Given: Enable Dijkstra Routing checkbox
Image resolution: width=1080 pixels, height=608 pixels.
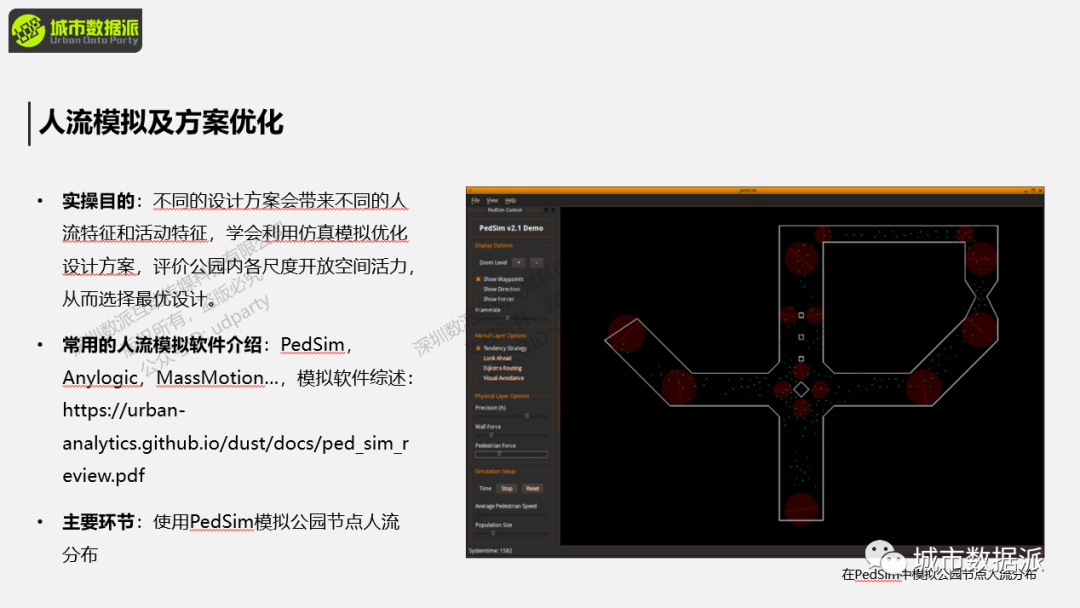Looking at the screenshot, I should click(478, 368).
